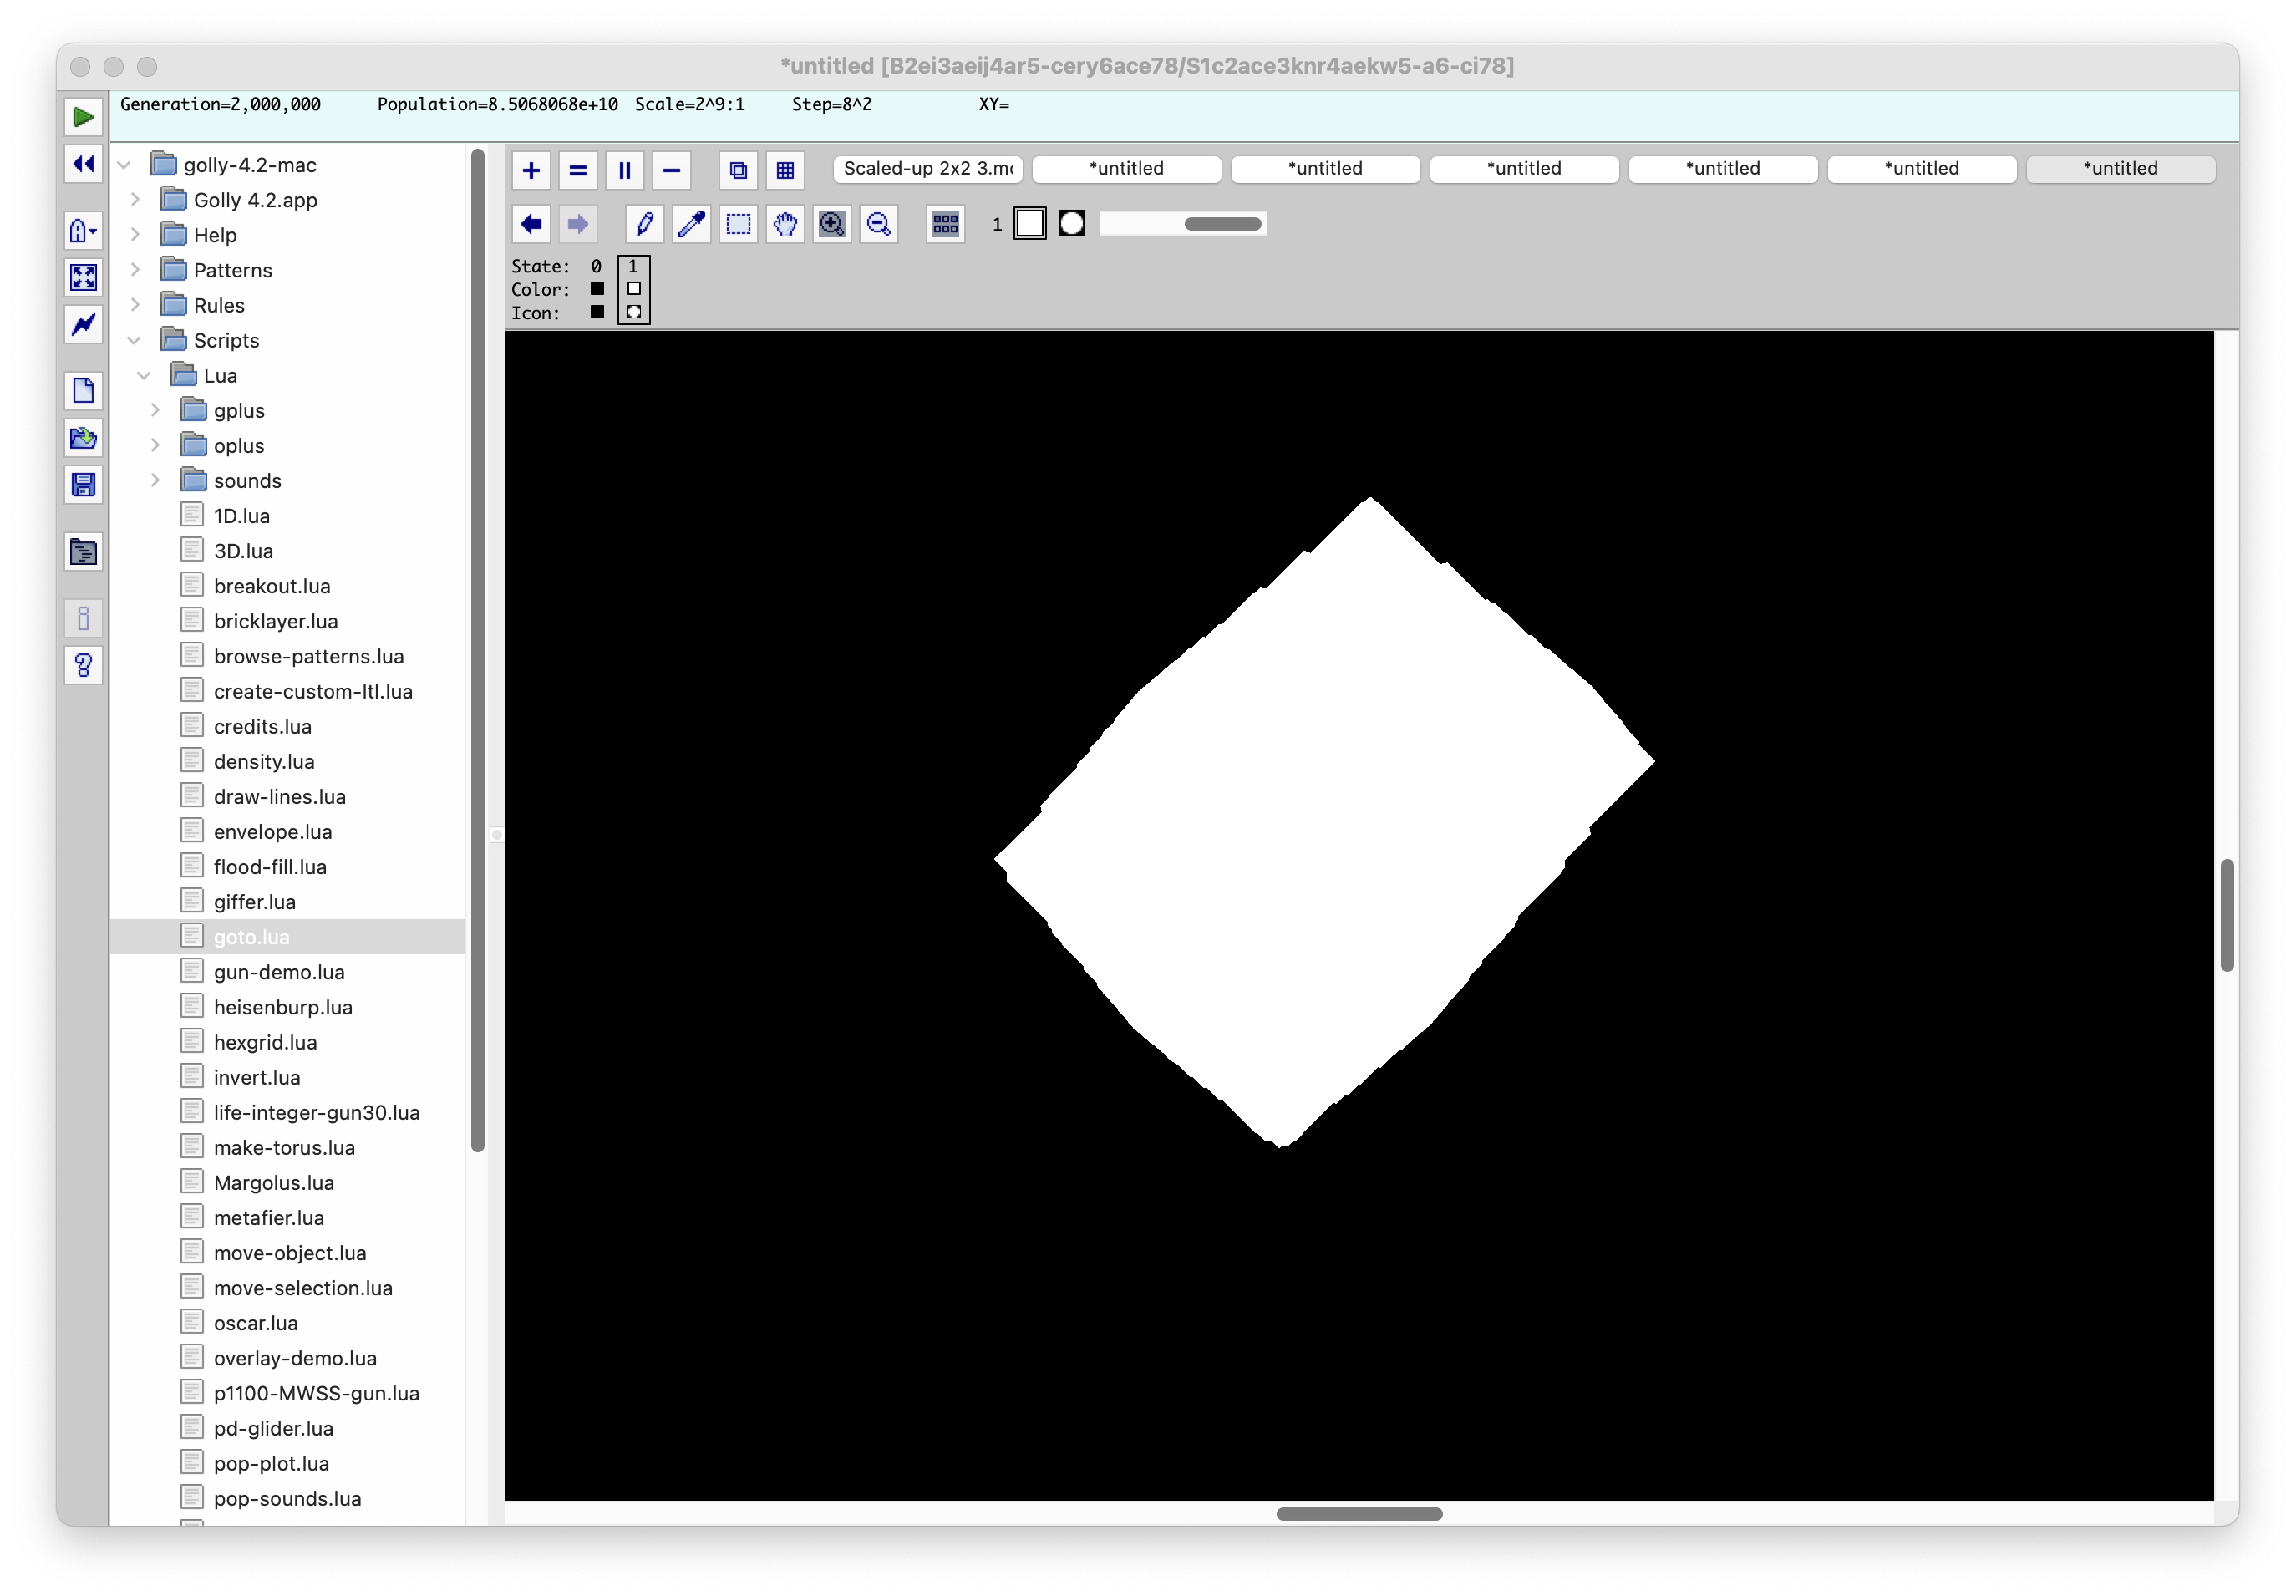The width and height of the screenshot is (2296, 1596).
Task: Delete the current layer with the minus button
Action: [x=672, y=170]
